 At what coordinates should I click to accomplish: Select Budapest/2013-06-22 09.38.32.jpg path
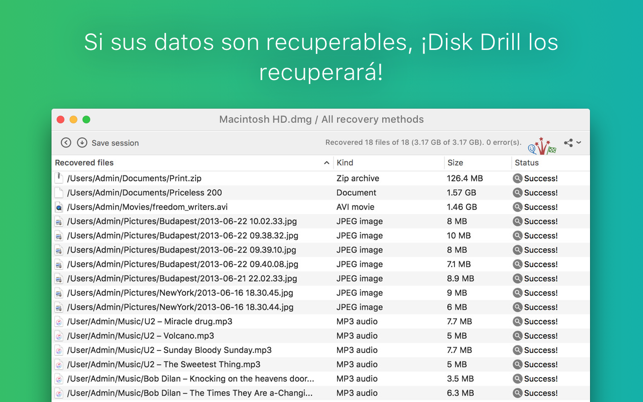[x=182, y=235]
